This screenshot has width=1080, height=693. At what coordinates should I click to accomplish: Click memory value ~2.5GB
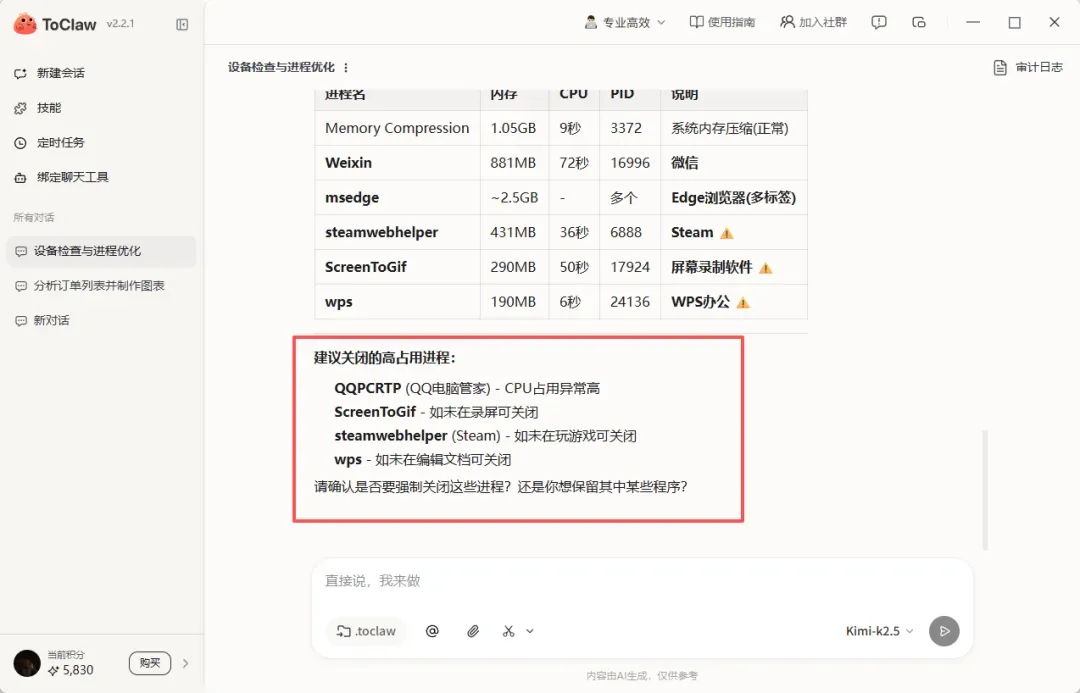point(514,198)
